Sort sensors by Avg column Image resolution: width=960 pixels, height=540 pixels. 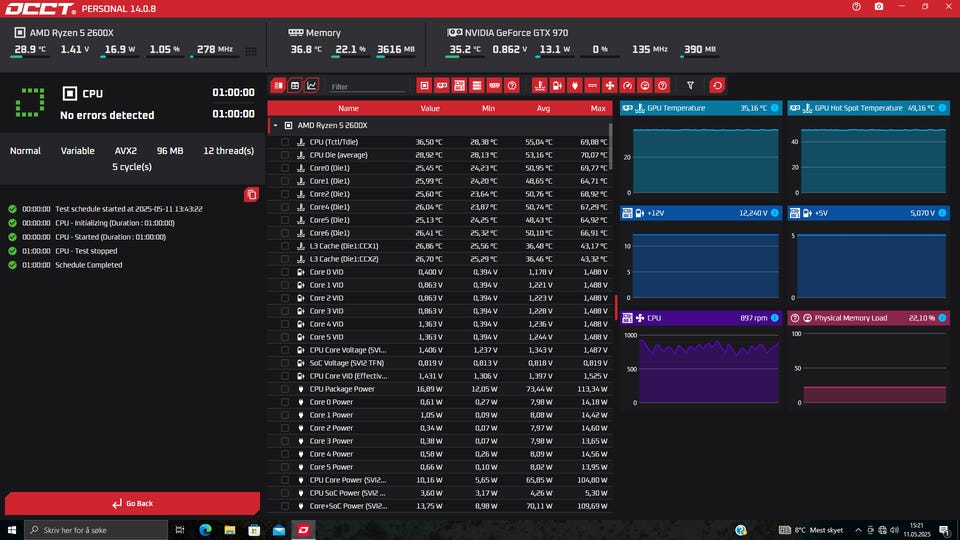pos(543,108)
